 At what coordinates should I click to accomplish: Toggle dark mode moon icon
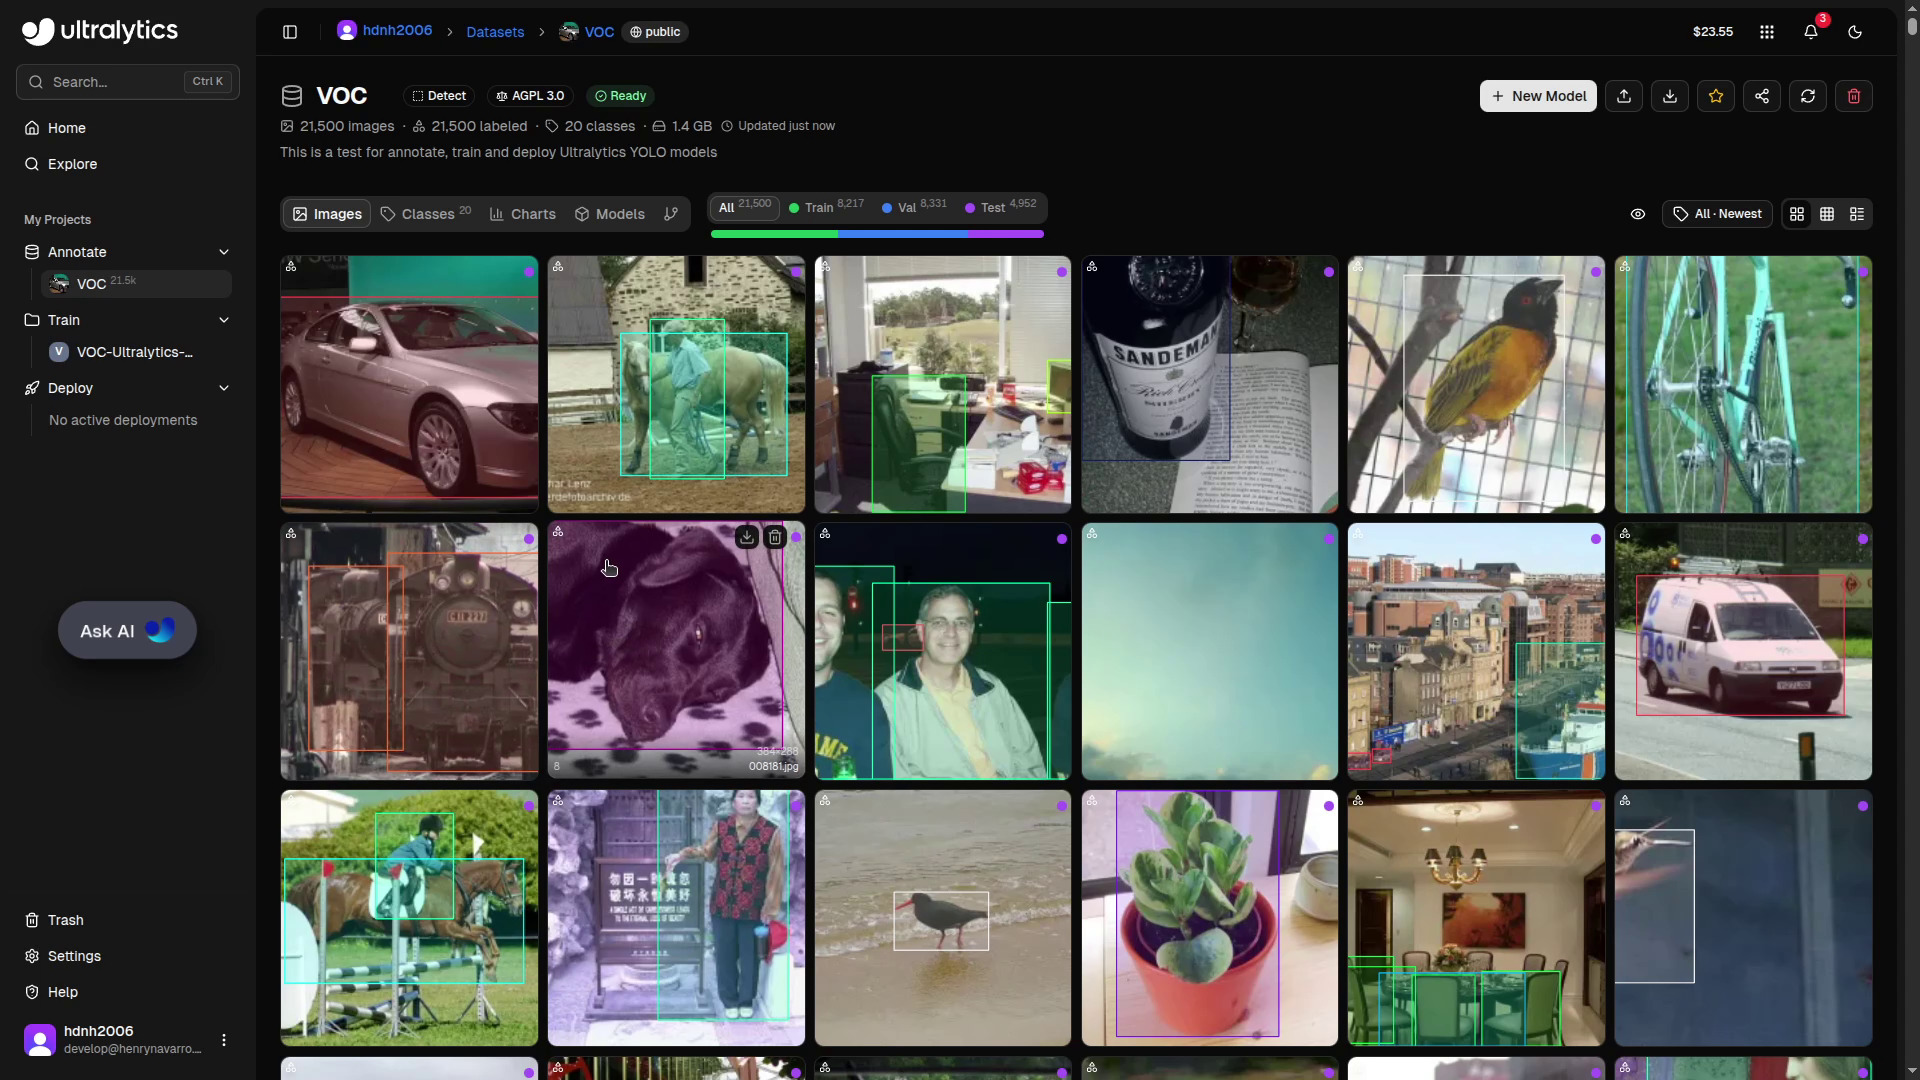coord(1855,32)
